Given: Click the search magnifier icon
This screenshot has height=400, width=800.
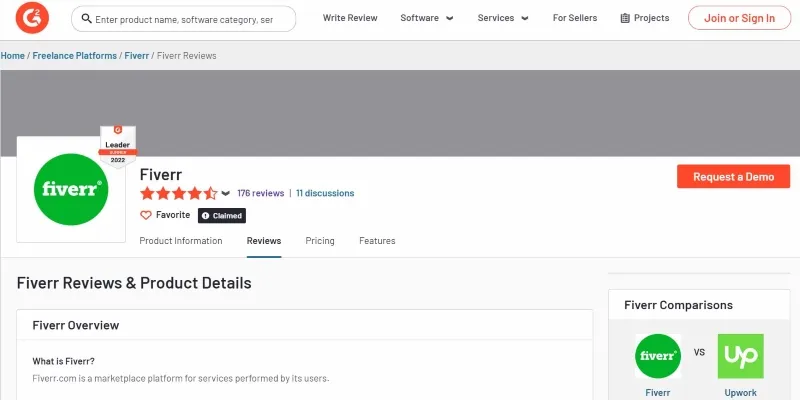Looking at the screenshot, I should (86, 19).
